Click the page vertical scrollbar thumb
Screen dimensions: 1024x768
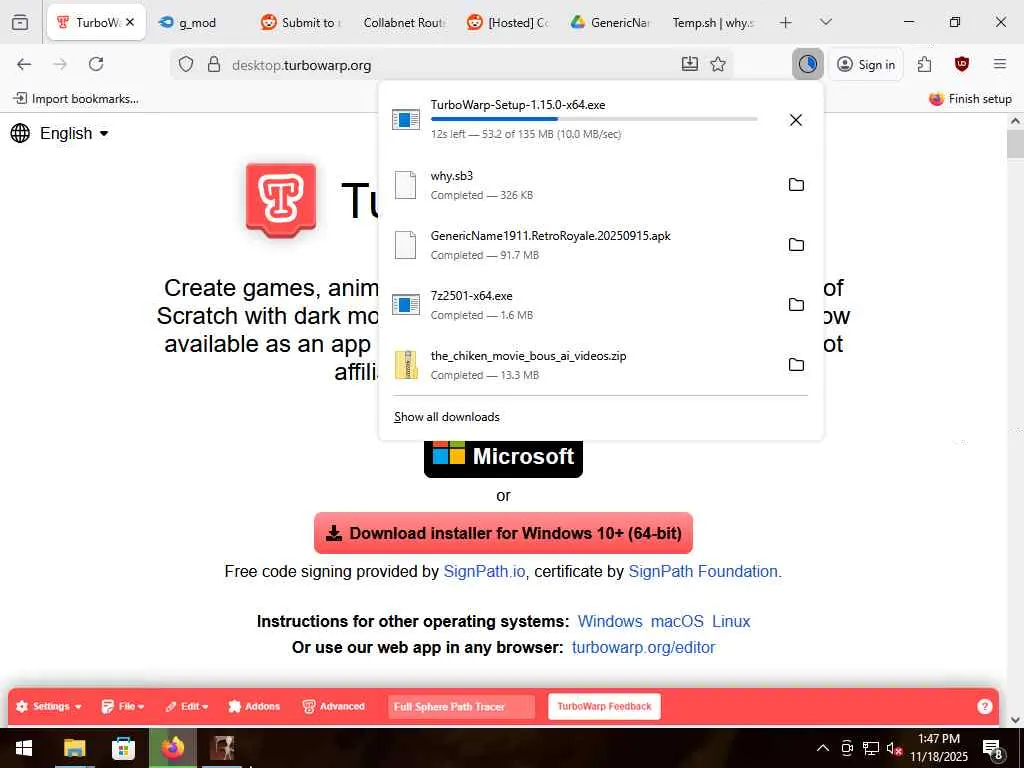tap(1015, 144)
